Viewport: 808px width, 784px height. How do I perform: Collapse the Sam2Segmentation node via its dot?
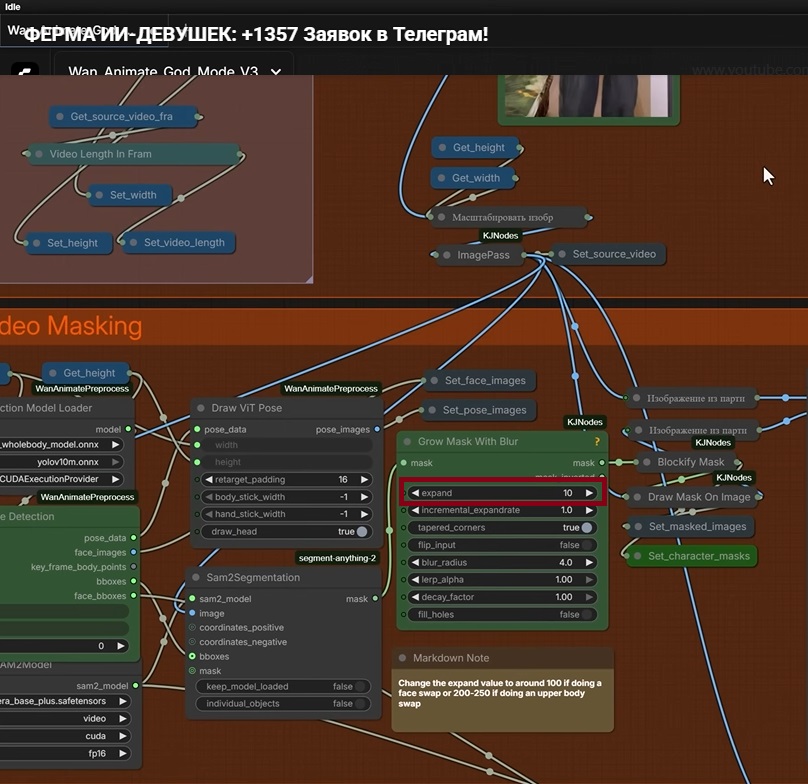pyautogui.click(x=196, y=577)
